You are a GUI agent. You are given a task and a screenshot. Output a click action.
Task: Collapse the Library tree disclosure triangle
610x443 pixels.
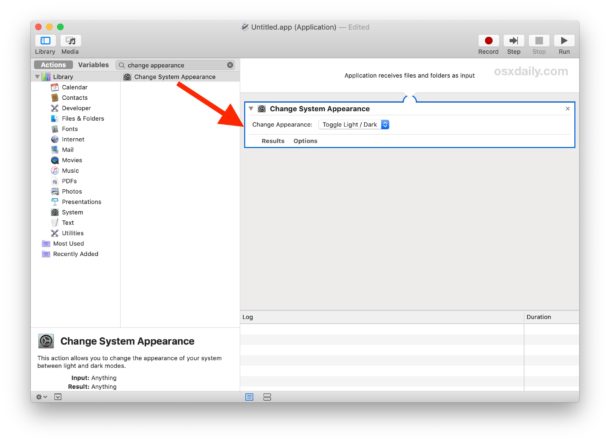click(x=37, y=77)
